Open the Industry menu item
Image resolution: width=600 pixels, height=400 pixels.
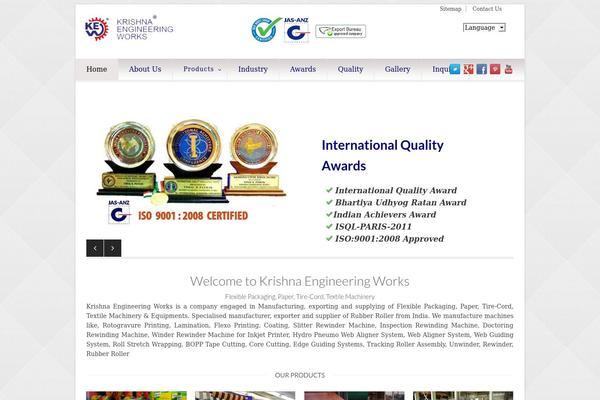(x=253, y=69)
